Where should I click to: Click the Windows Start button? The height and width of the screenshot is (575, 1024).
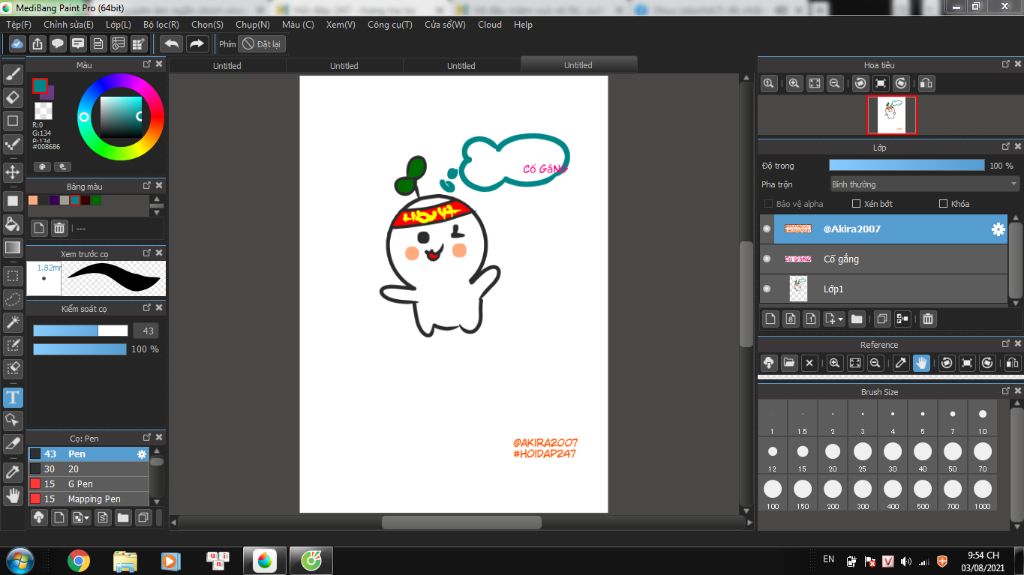click(20, 561)
